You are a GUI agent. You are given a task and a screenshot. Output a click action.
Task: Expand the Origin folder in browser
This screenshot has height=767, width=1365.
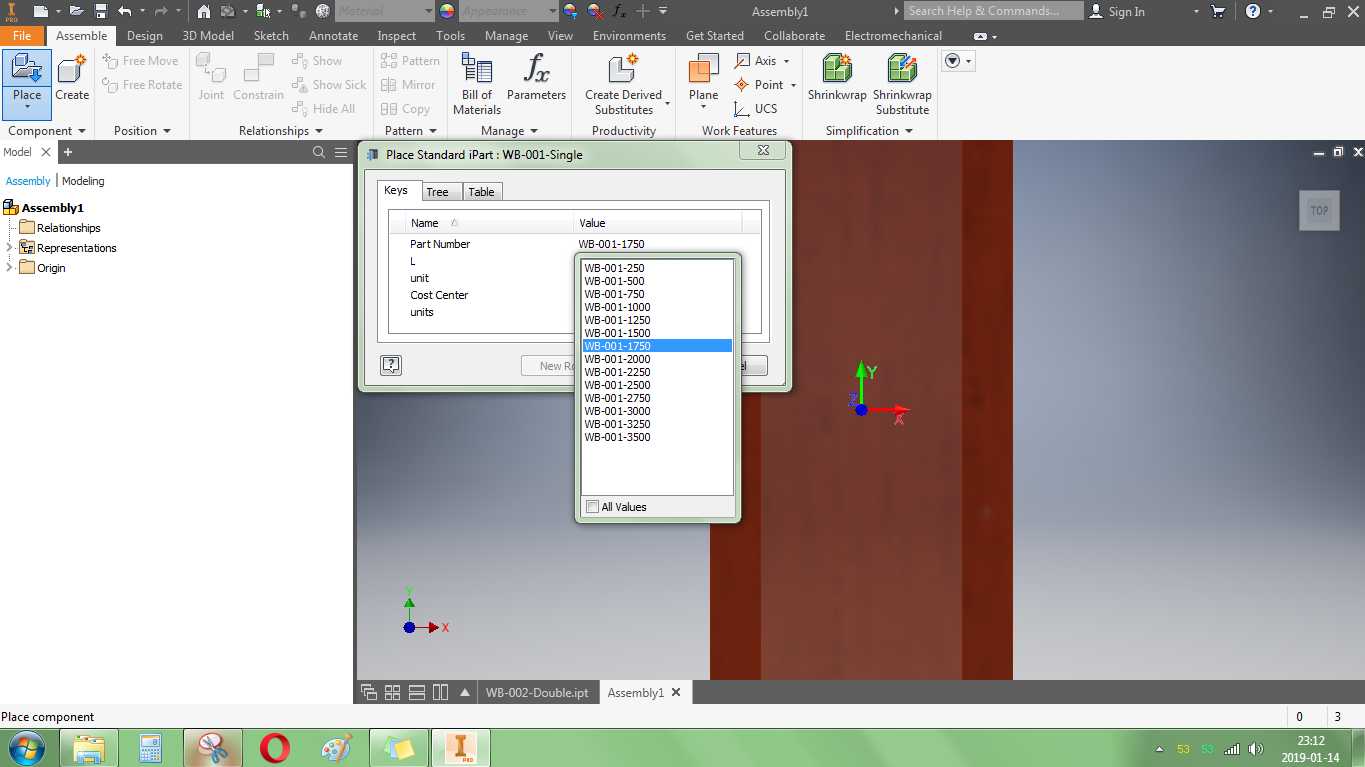click(x=10, y=268)
